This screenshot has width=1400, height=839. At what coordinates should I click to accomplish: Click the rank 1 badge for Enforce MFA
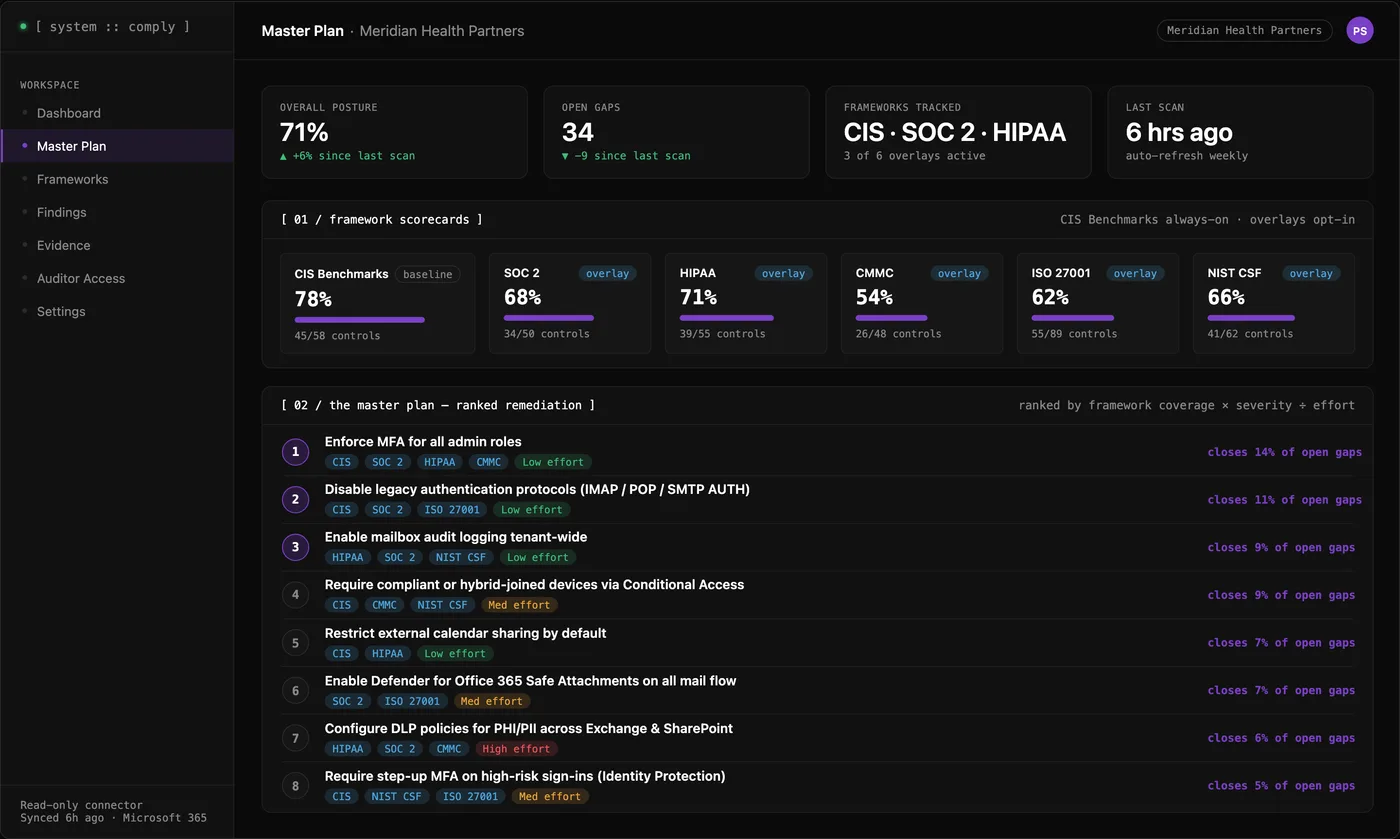click(x=295, y=452)
